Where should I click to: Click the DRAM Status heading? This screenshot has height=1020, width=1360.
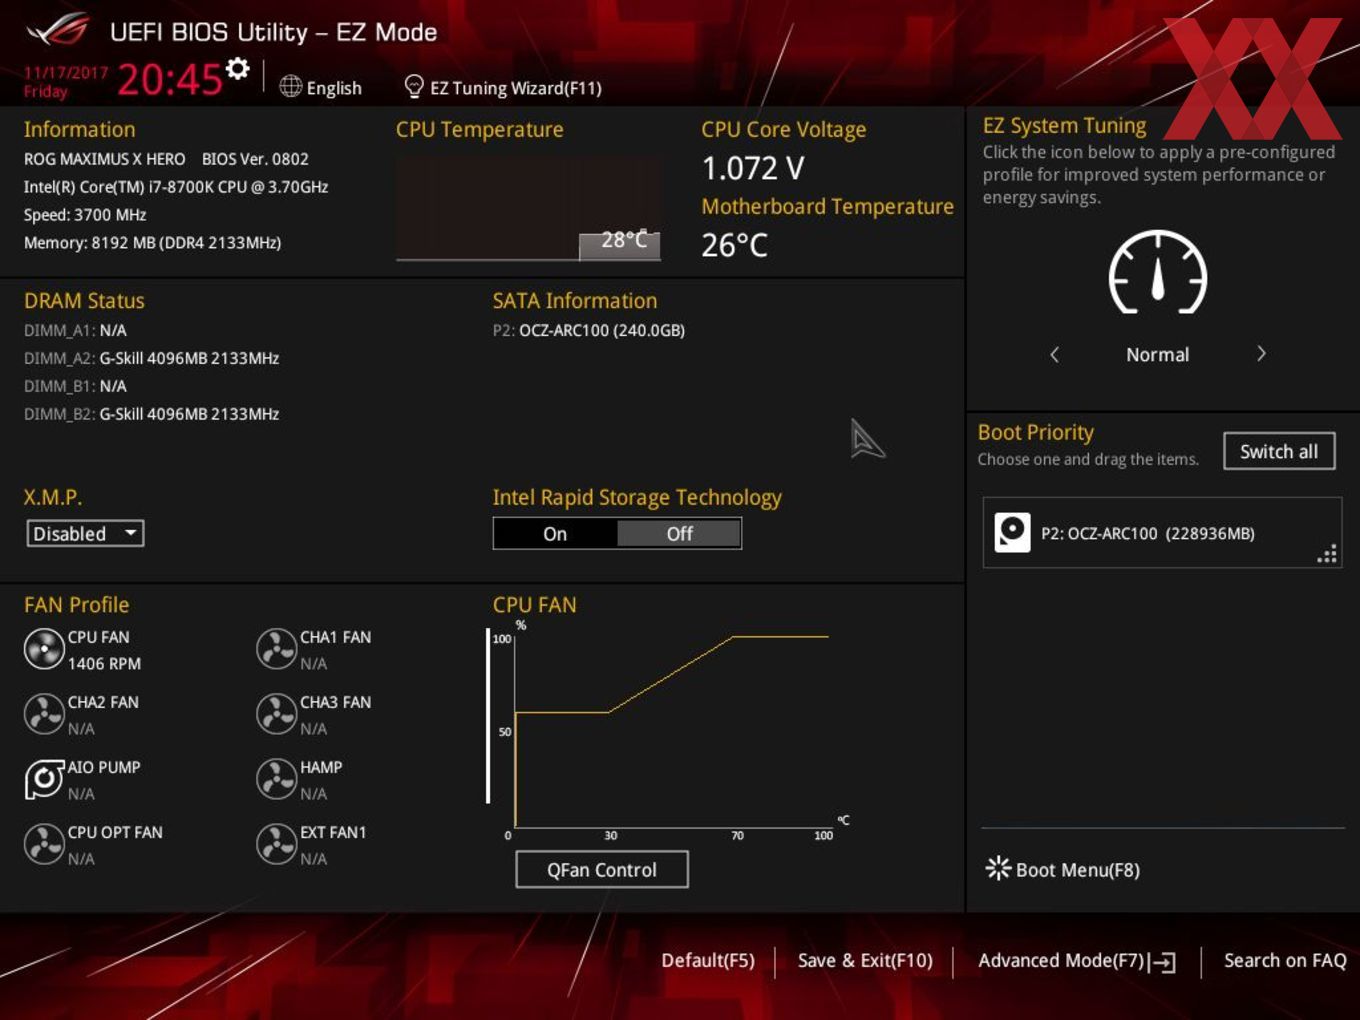click(x=84, y=301)
